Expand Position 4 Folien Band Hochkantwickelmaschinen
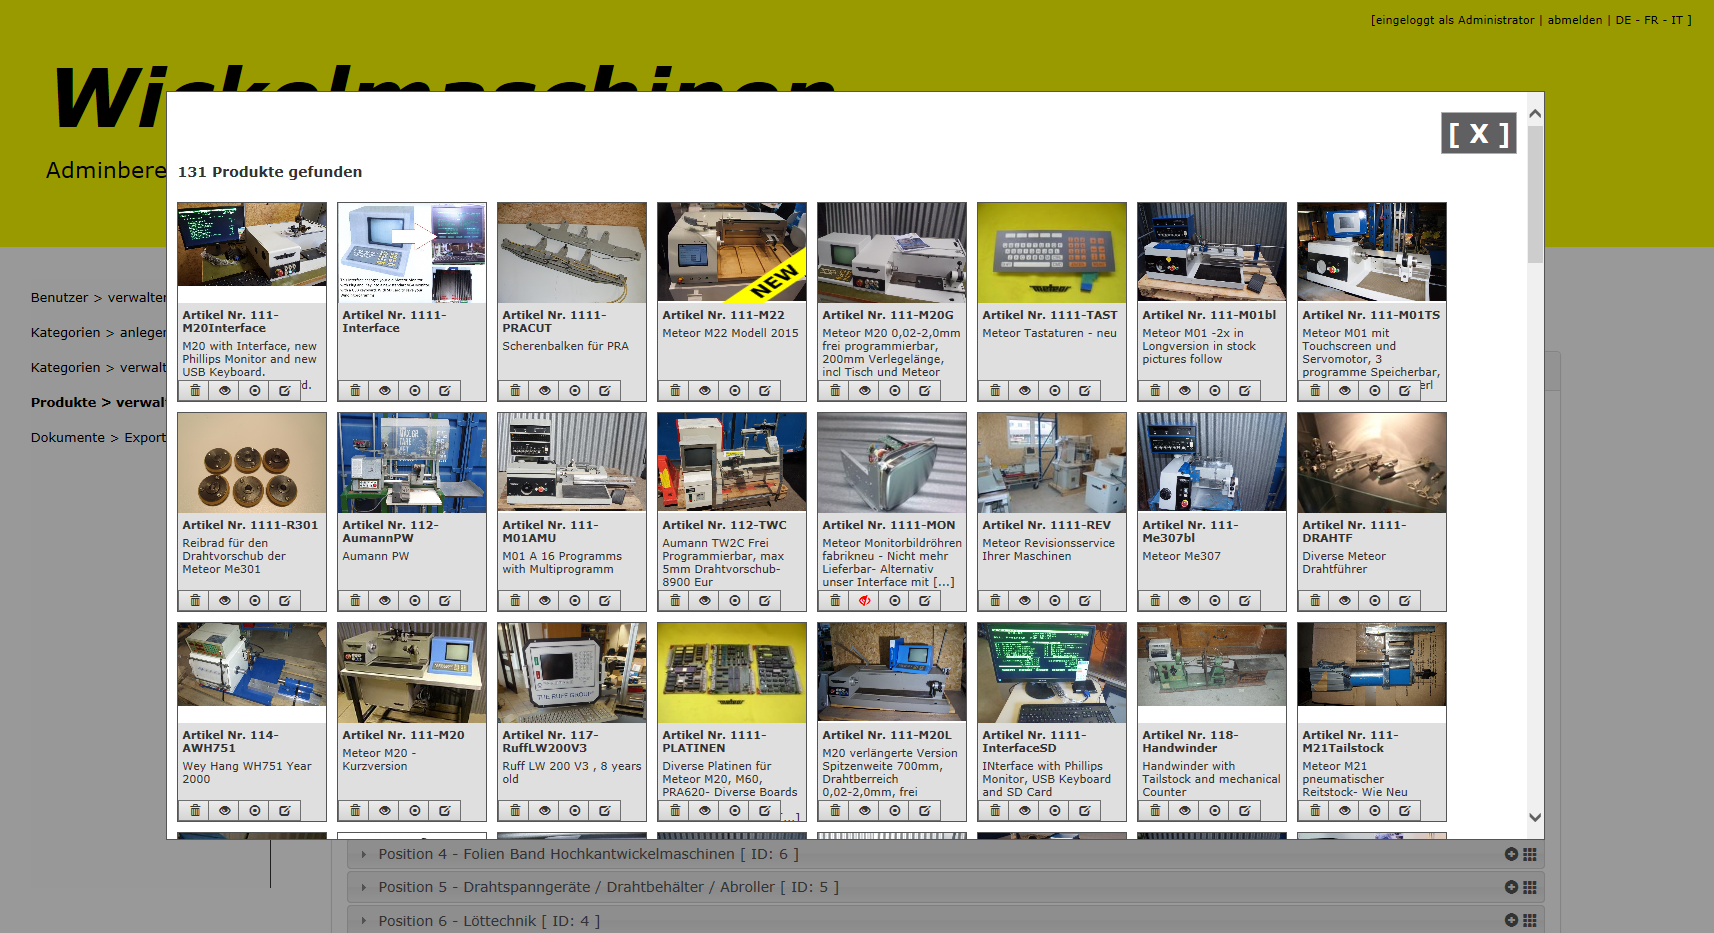The image size is (1714, 933). click(587, 854)
